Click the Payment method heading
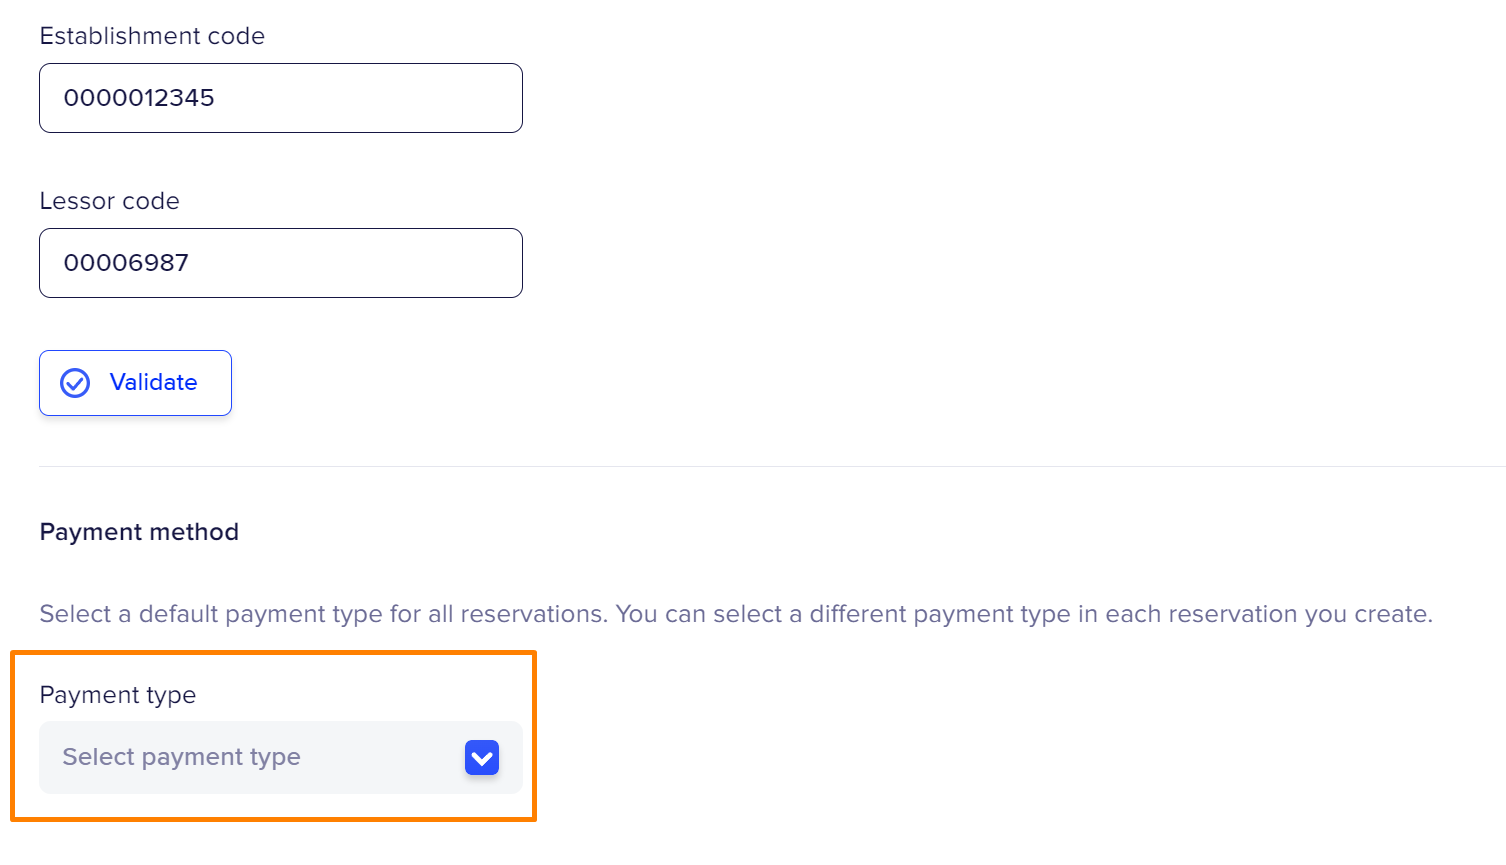Viewport: 1506px width, 865px height. pyautogui.click(x=139, y=532)
